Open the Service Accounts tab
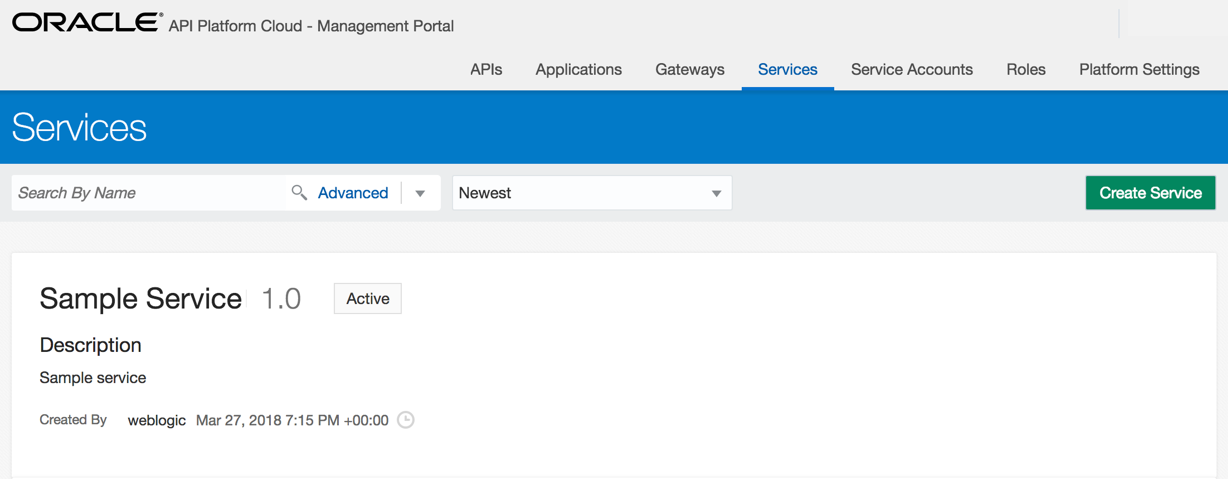 [912, 69]
